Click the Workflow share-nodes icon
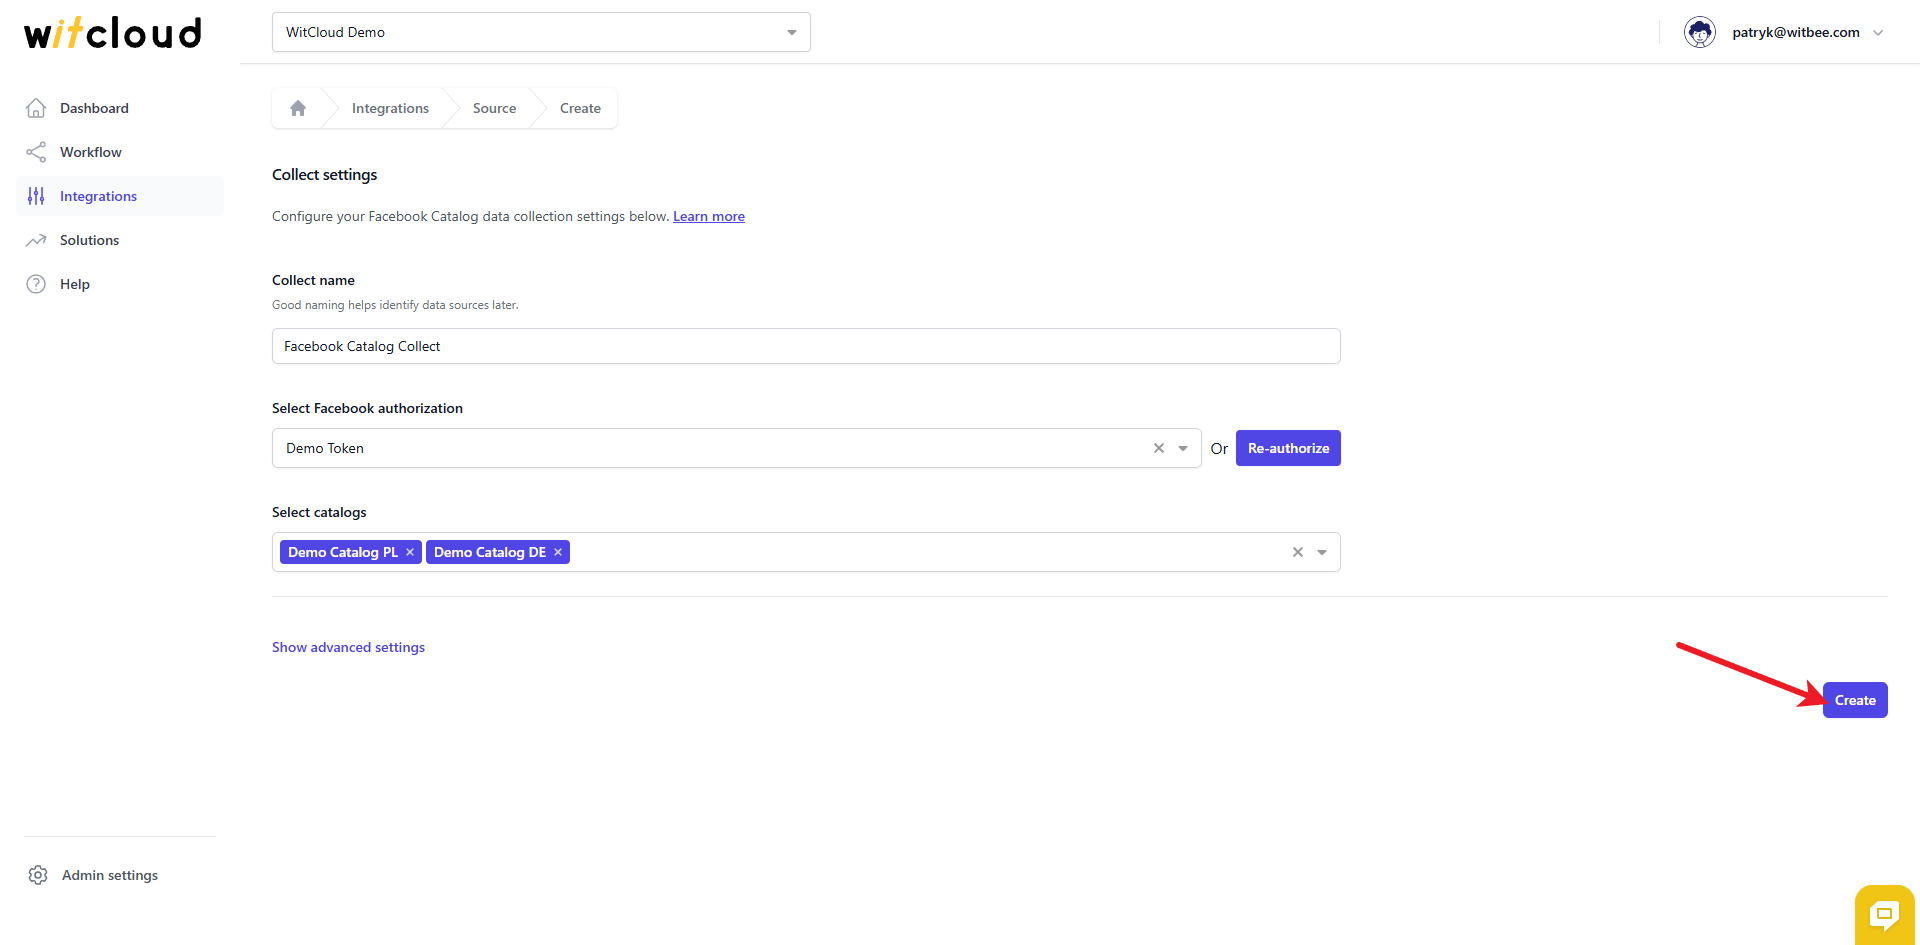Screen dimensions: 1920x945 (x=36, y=152)
